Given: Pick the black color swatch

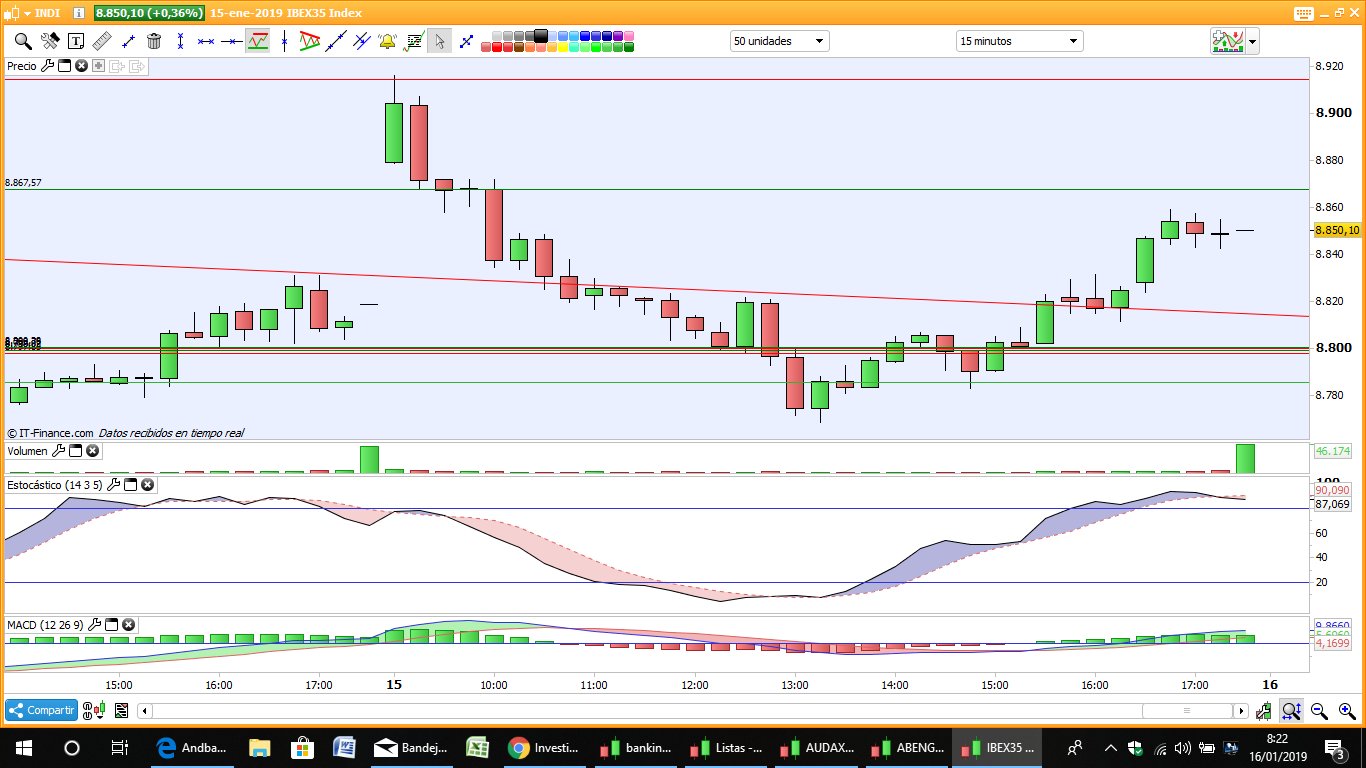Looking at the screenshot, I should pyautogui.click(x=541, y=36).
